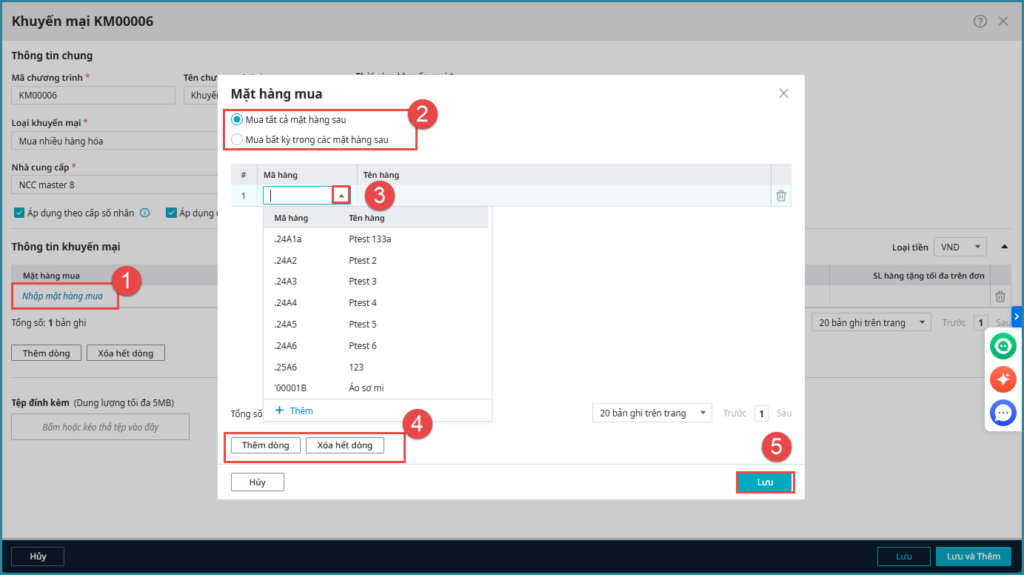1024x575 pixels.
Task: Close the Mặt hàng mua dialog
Action: click(783, 93)
